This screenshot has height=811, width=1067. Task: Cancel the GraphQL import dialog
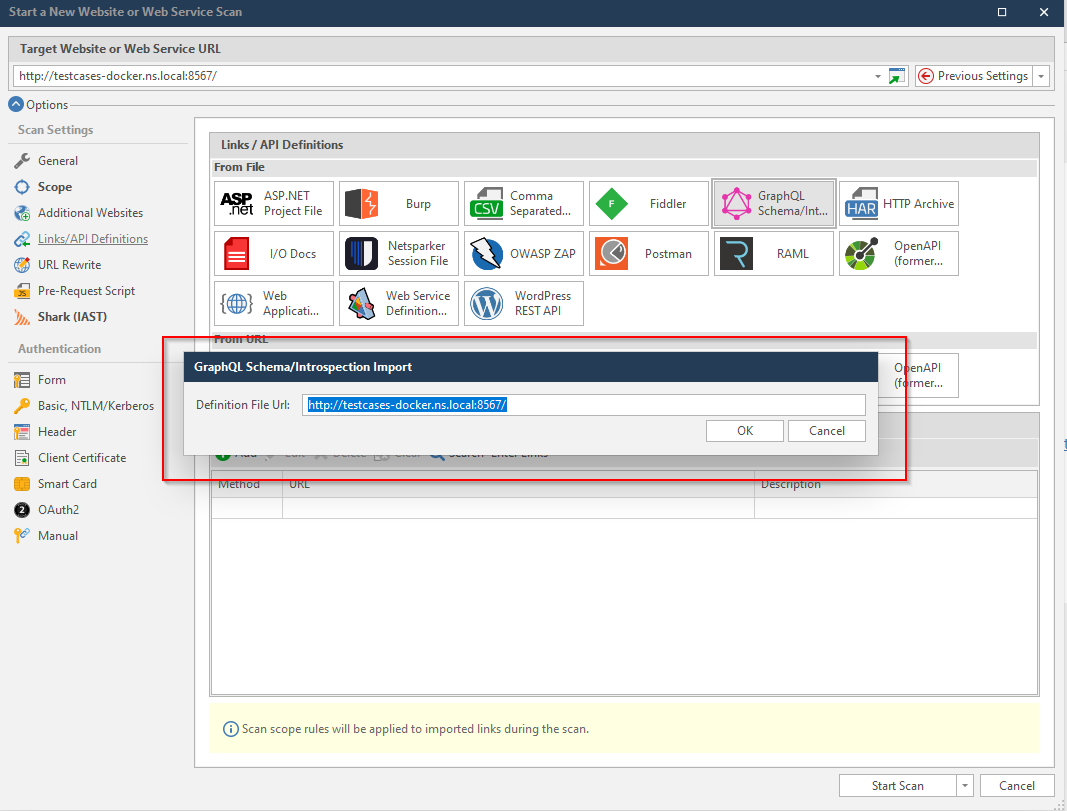point(826,431)
